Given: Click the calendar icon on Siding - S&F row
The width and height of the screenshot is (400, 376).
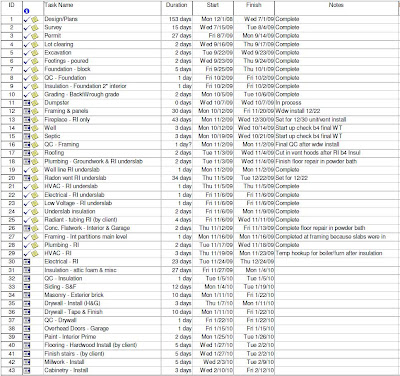Looking at the screenshot, I should [27, 287].
